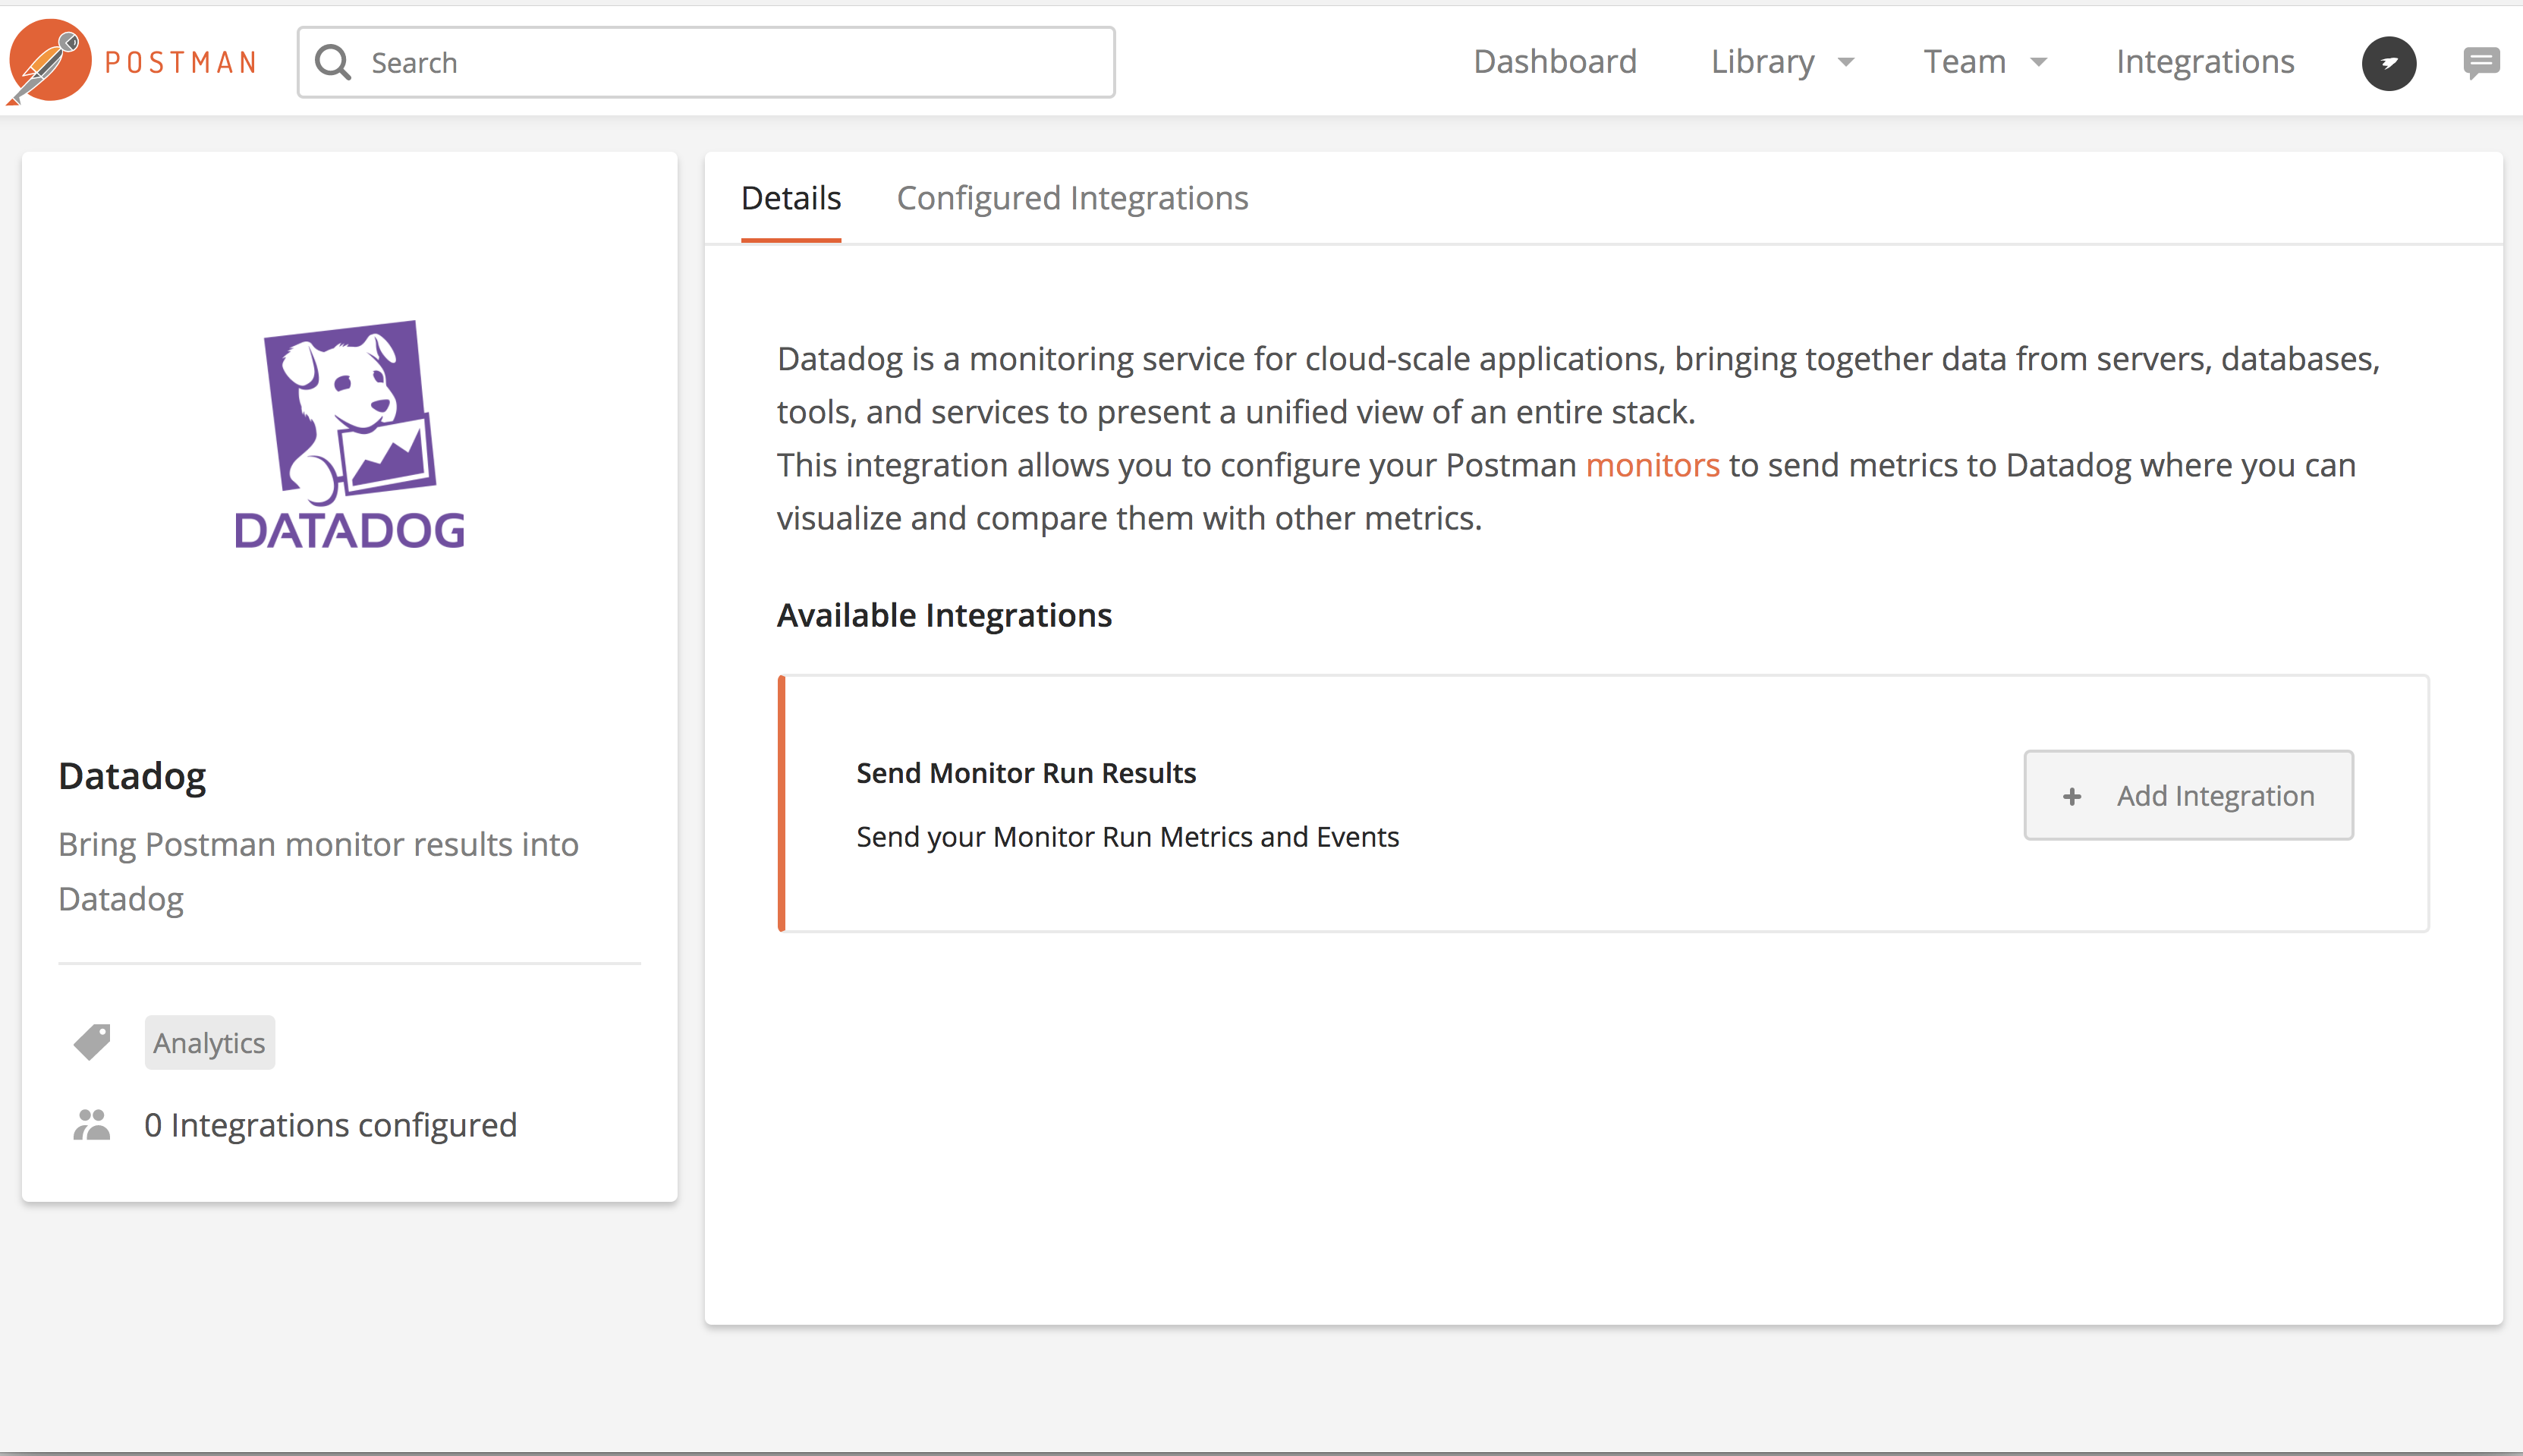Click the people icon next to integrations count
2523x1456 pixels.
click(92, 1123)
